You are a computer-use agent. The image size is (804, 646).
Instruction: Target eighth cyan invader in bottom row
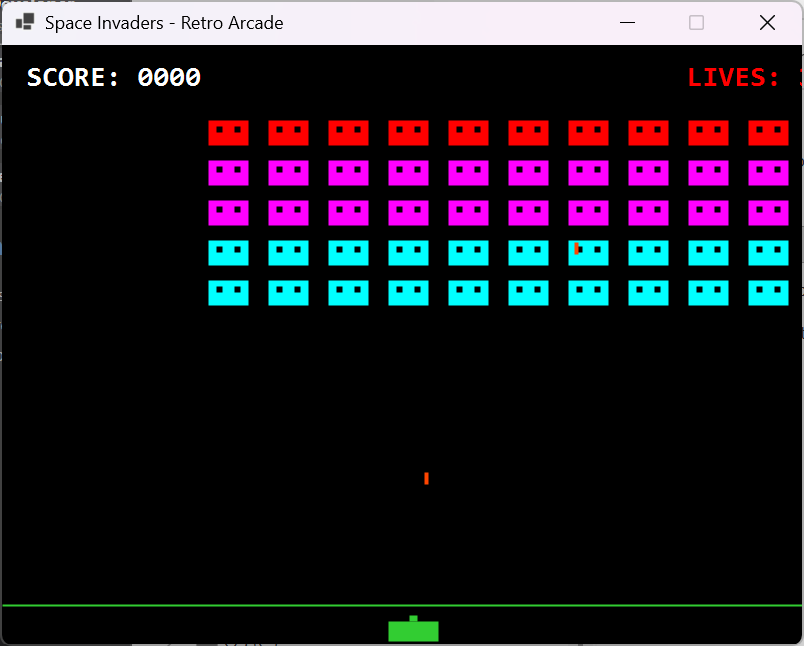(x=649, y=293)
